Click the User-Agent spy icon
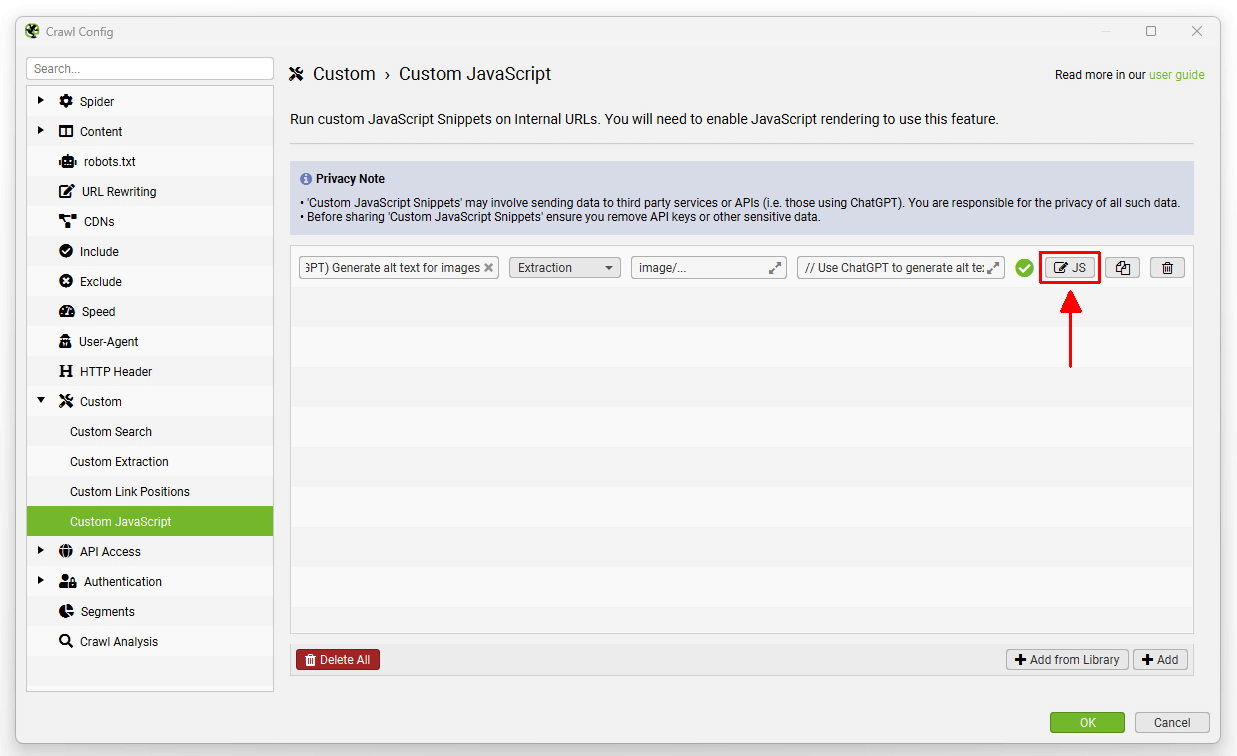This screenshot has height=756, width=1237. (x=66, y=341)
